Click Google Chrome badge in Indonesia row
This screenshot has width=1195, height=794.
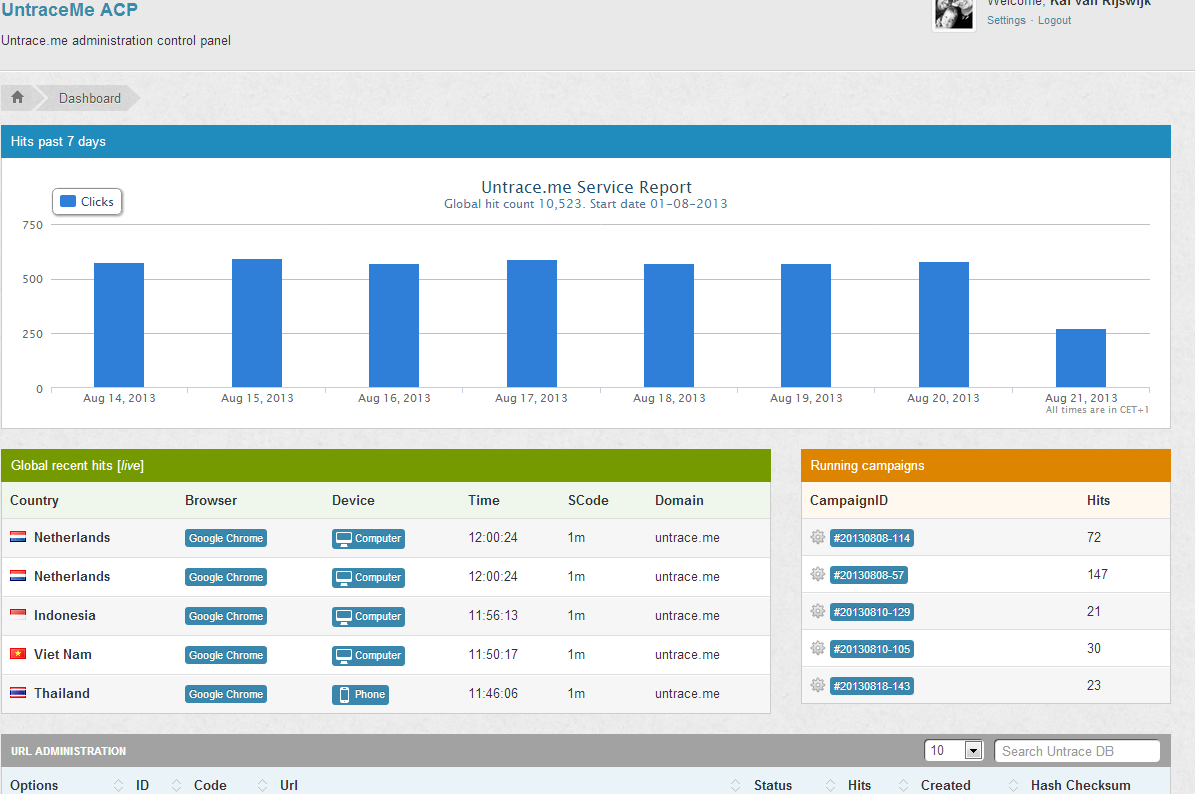point(226,616)
